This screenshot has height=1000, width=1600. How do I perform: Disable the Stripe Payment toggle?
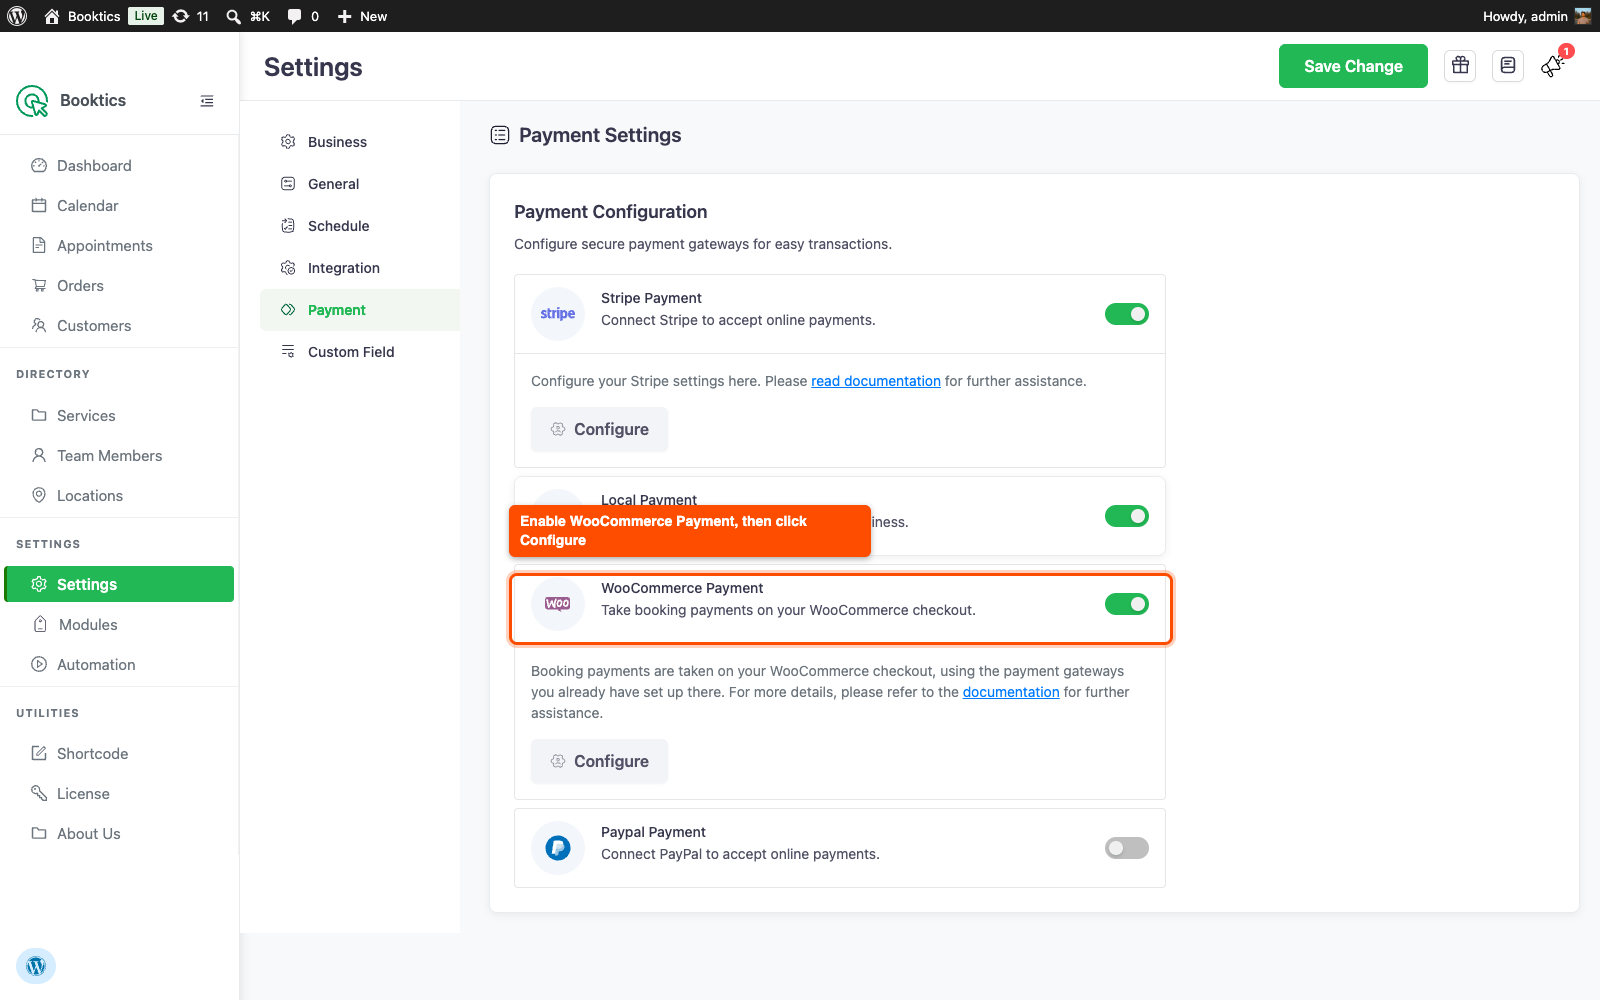(1127, 314)
